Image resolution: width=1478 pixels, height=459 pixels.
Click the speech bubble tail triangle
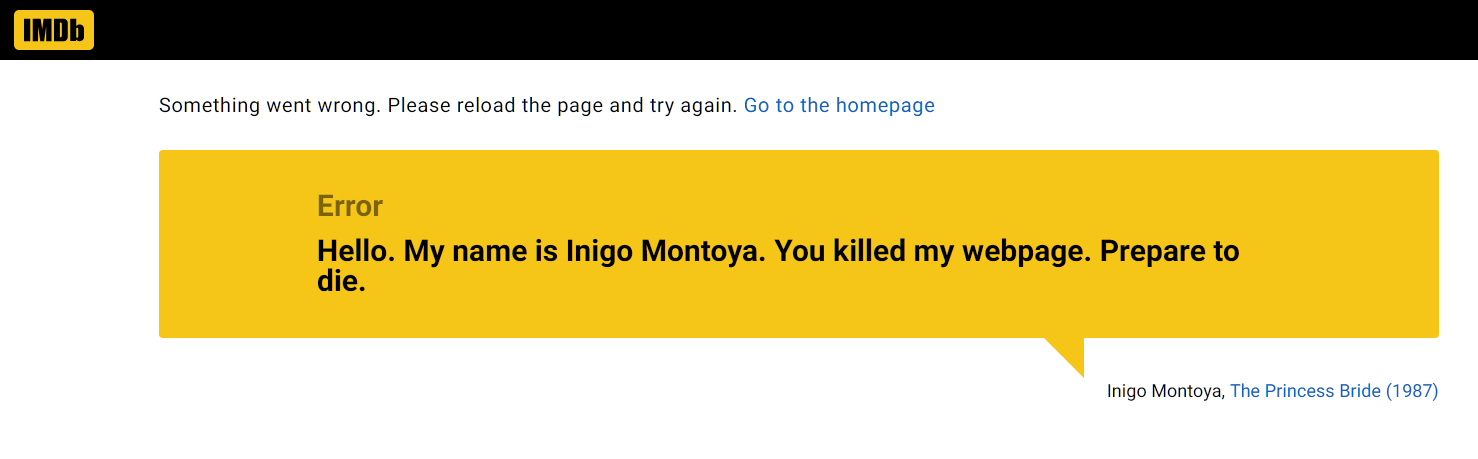(1070, 354)
